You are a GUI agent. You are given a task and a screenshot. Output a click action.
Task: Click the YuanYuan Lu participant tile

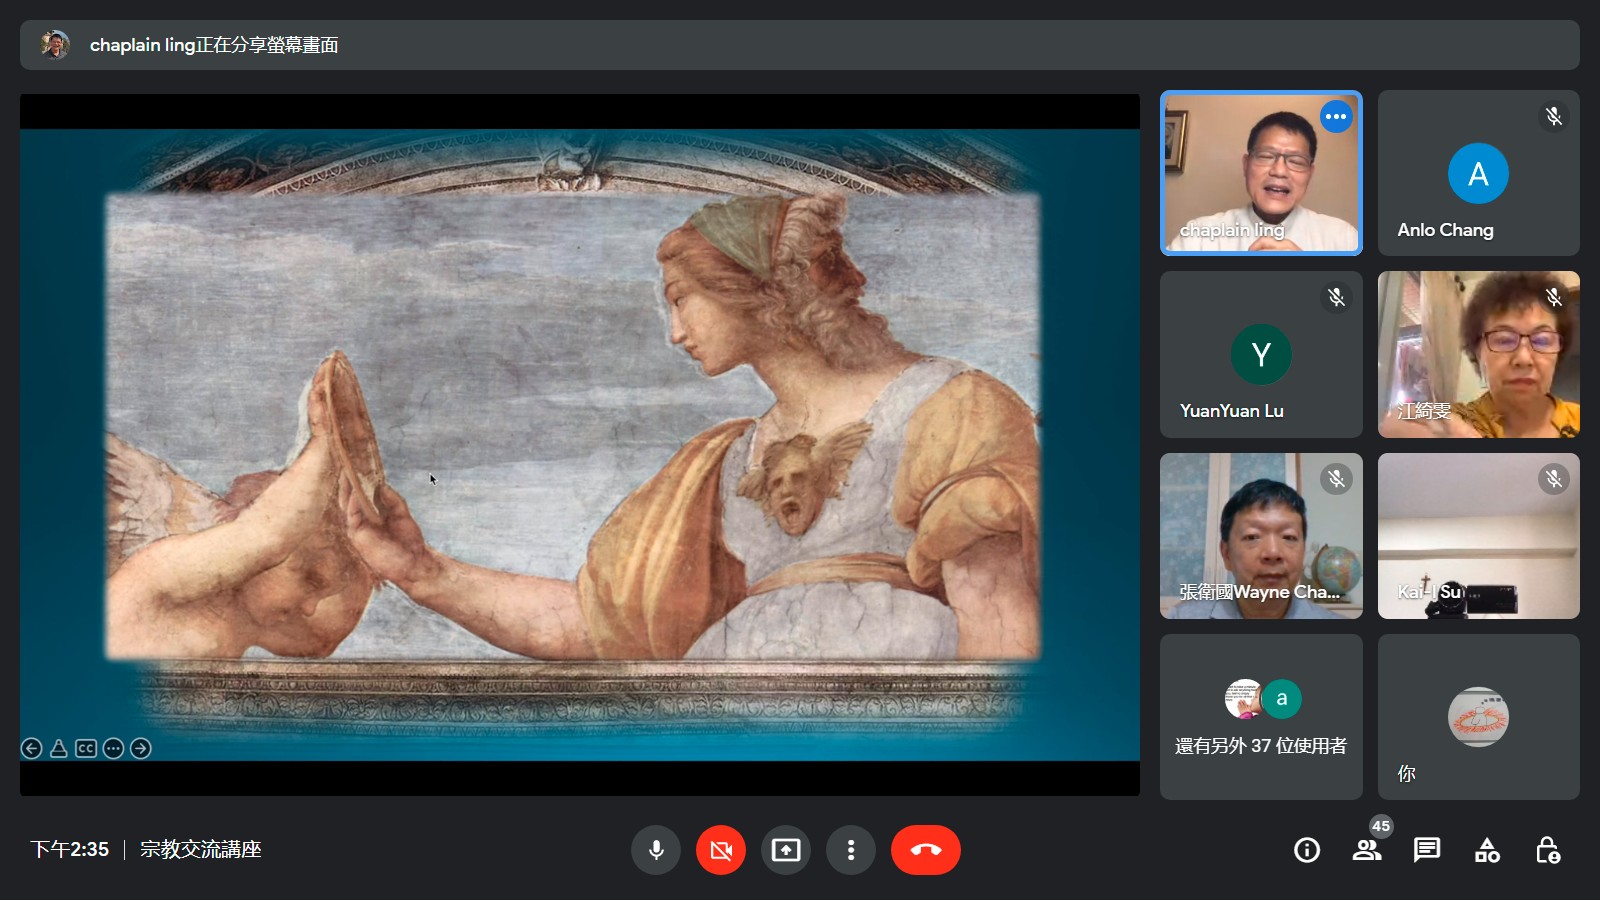click(x=1260, y=354)
